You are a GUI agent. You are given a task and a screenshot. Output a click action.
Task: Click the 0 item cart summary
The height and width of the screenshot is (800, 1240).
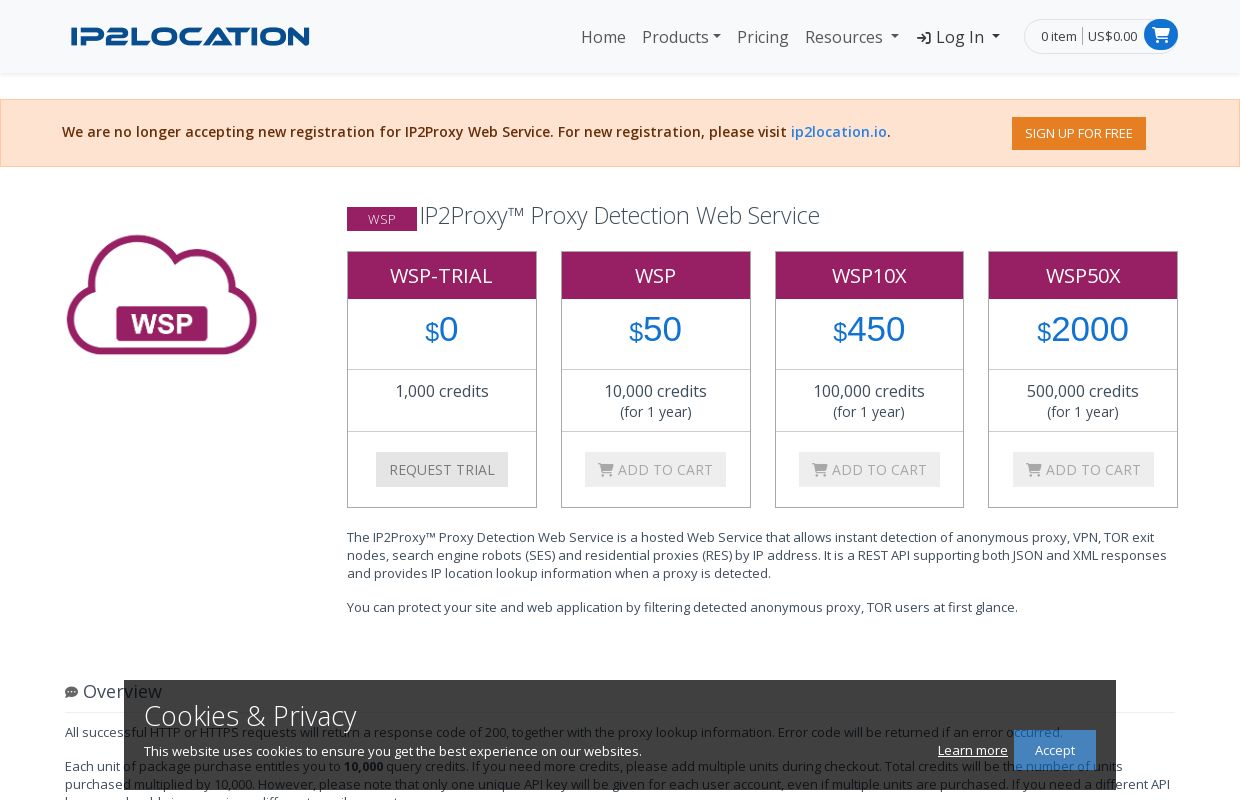[1059, 36]
